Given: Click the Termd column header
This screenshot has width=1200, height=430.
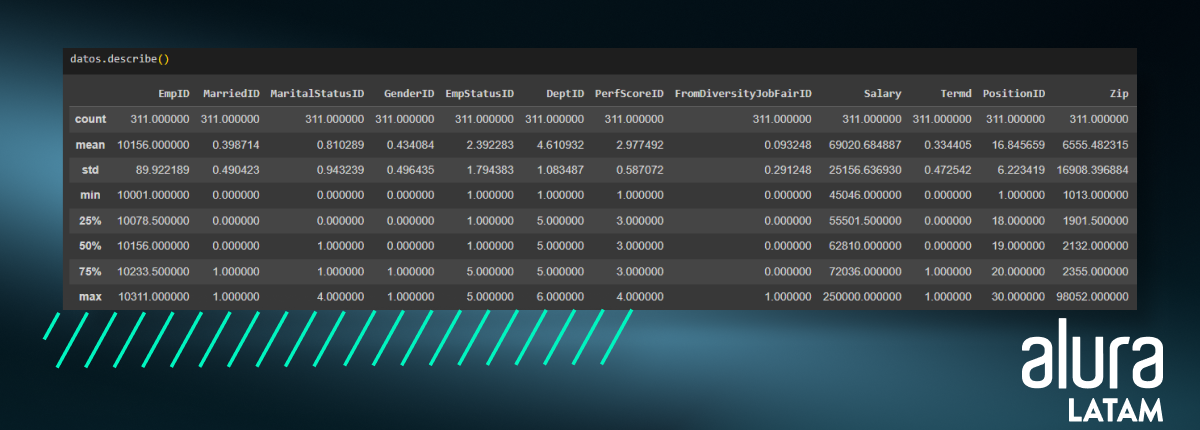Looking at the screenshot, I should point(956,94).
